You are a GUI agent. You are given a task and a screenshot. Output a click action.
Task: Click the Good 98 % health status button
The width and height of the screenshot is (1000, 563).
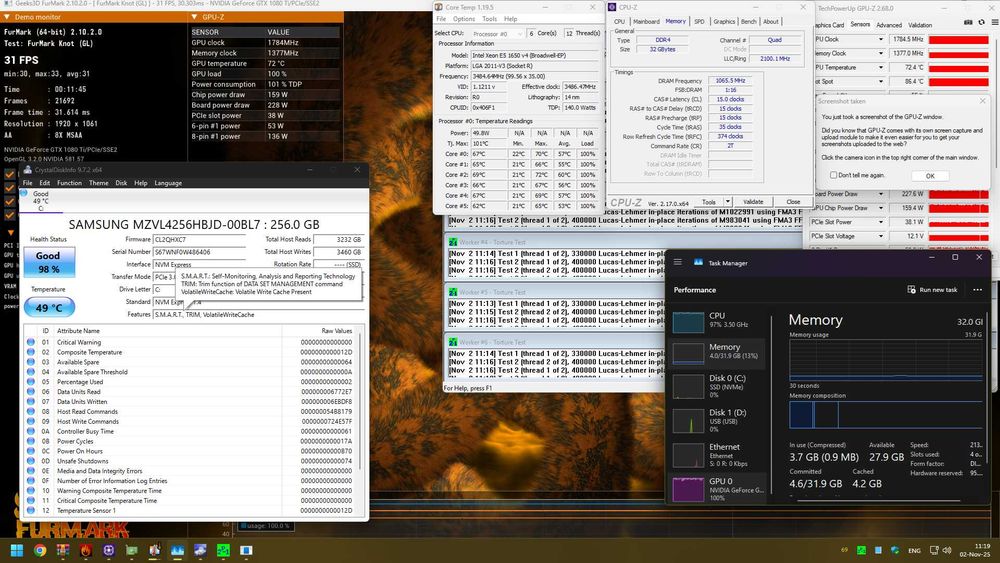[x=48, y=262]
